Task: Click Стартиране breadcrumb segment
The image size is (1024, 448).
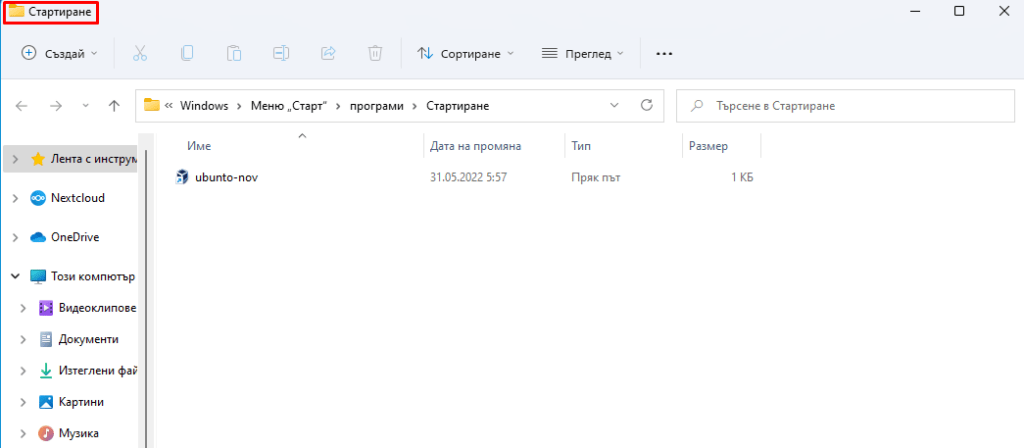Action: [x=457, y=106]
